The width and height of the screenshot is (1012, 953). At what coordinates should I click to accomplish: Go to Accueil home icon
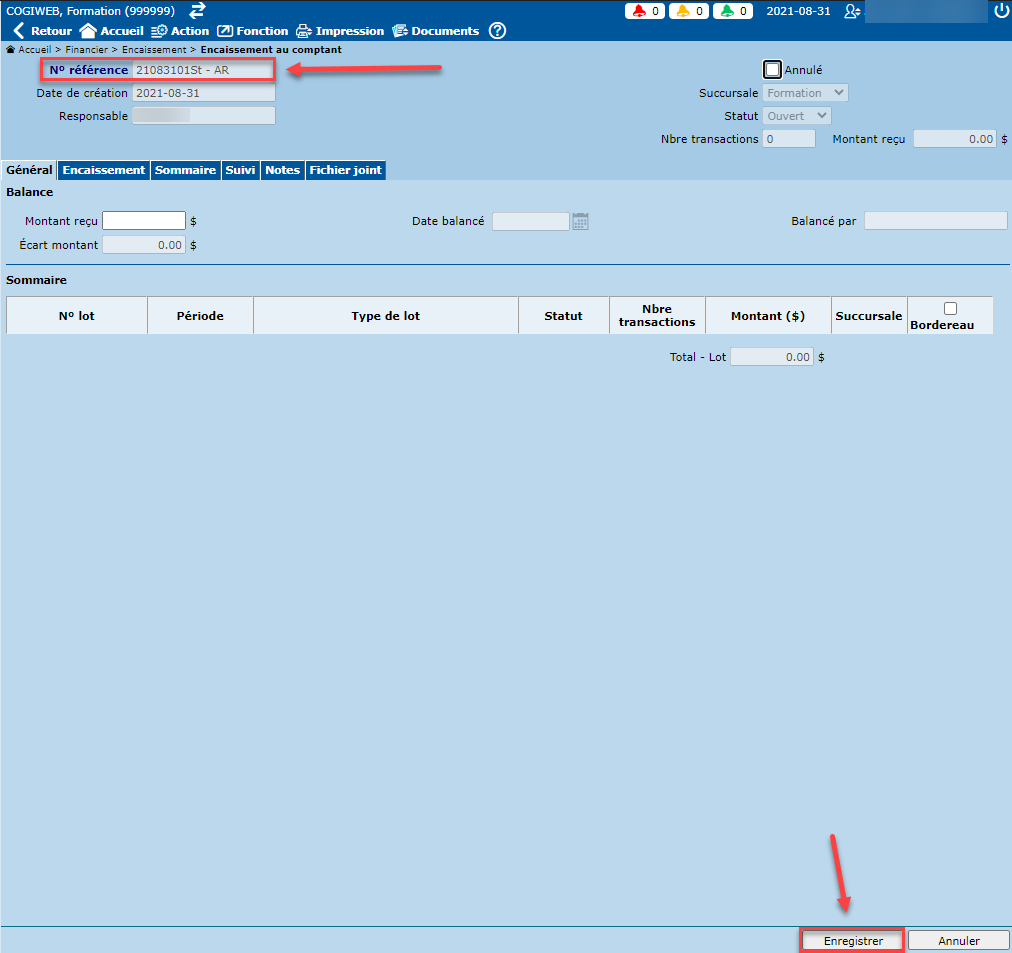88,31
